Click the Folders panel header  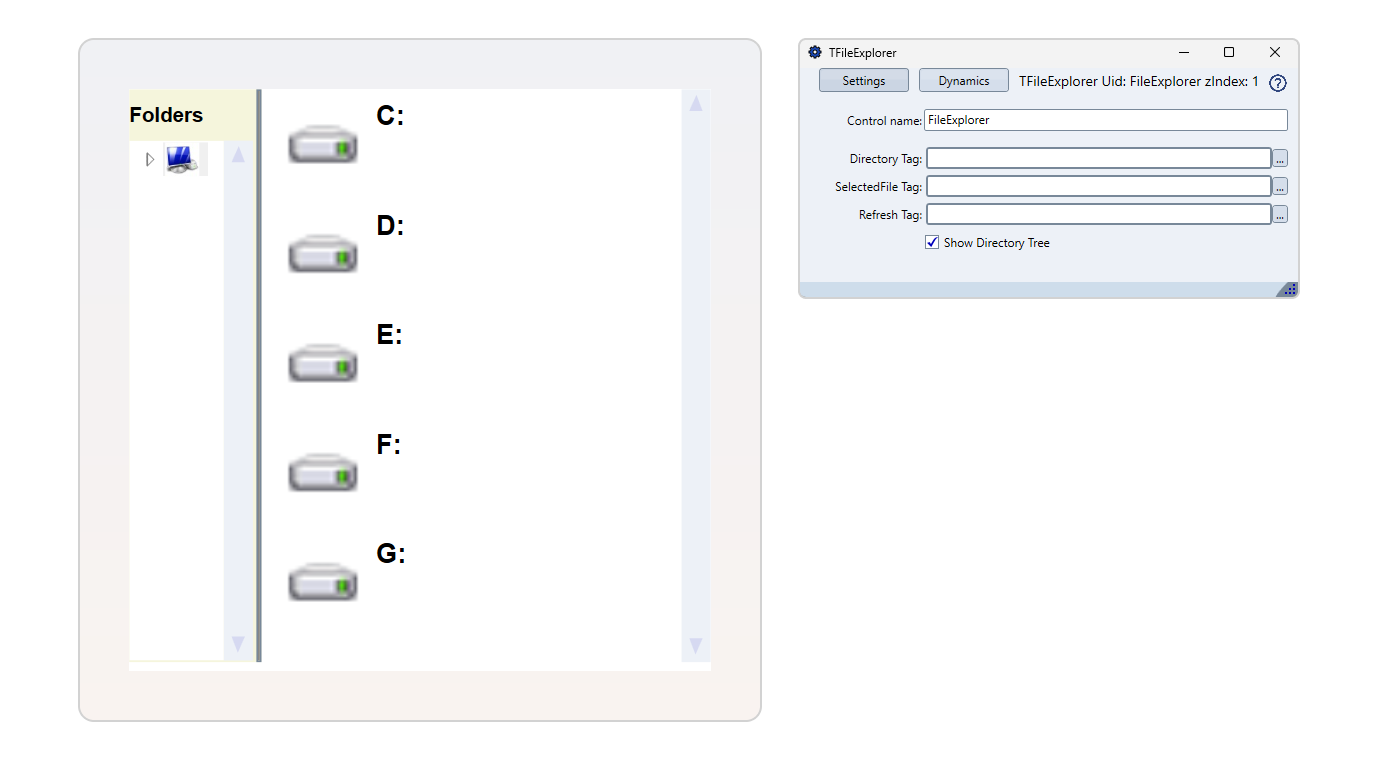(192, 115)
